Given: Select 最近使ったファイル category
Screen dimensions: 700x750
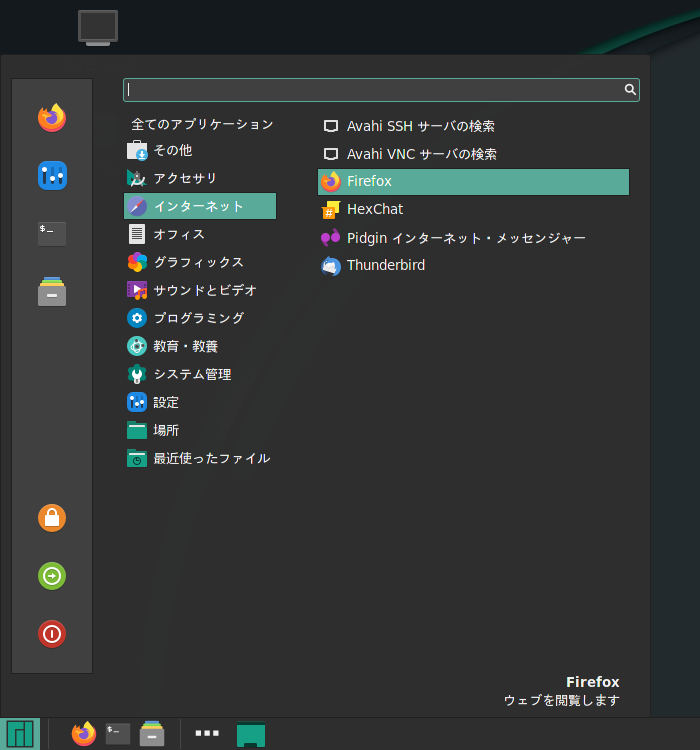Looking at the screenshot, I should [x=200, y=458].
